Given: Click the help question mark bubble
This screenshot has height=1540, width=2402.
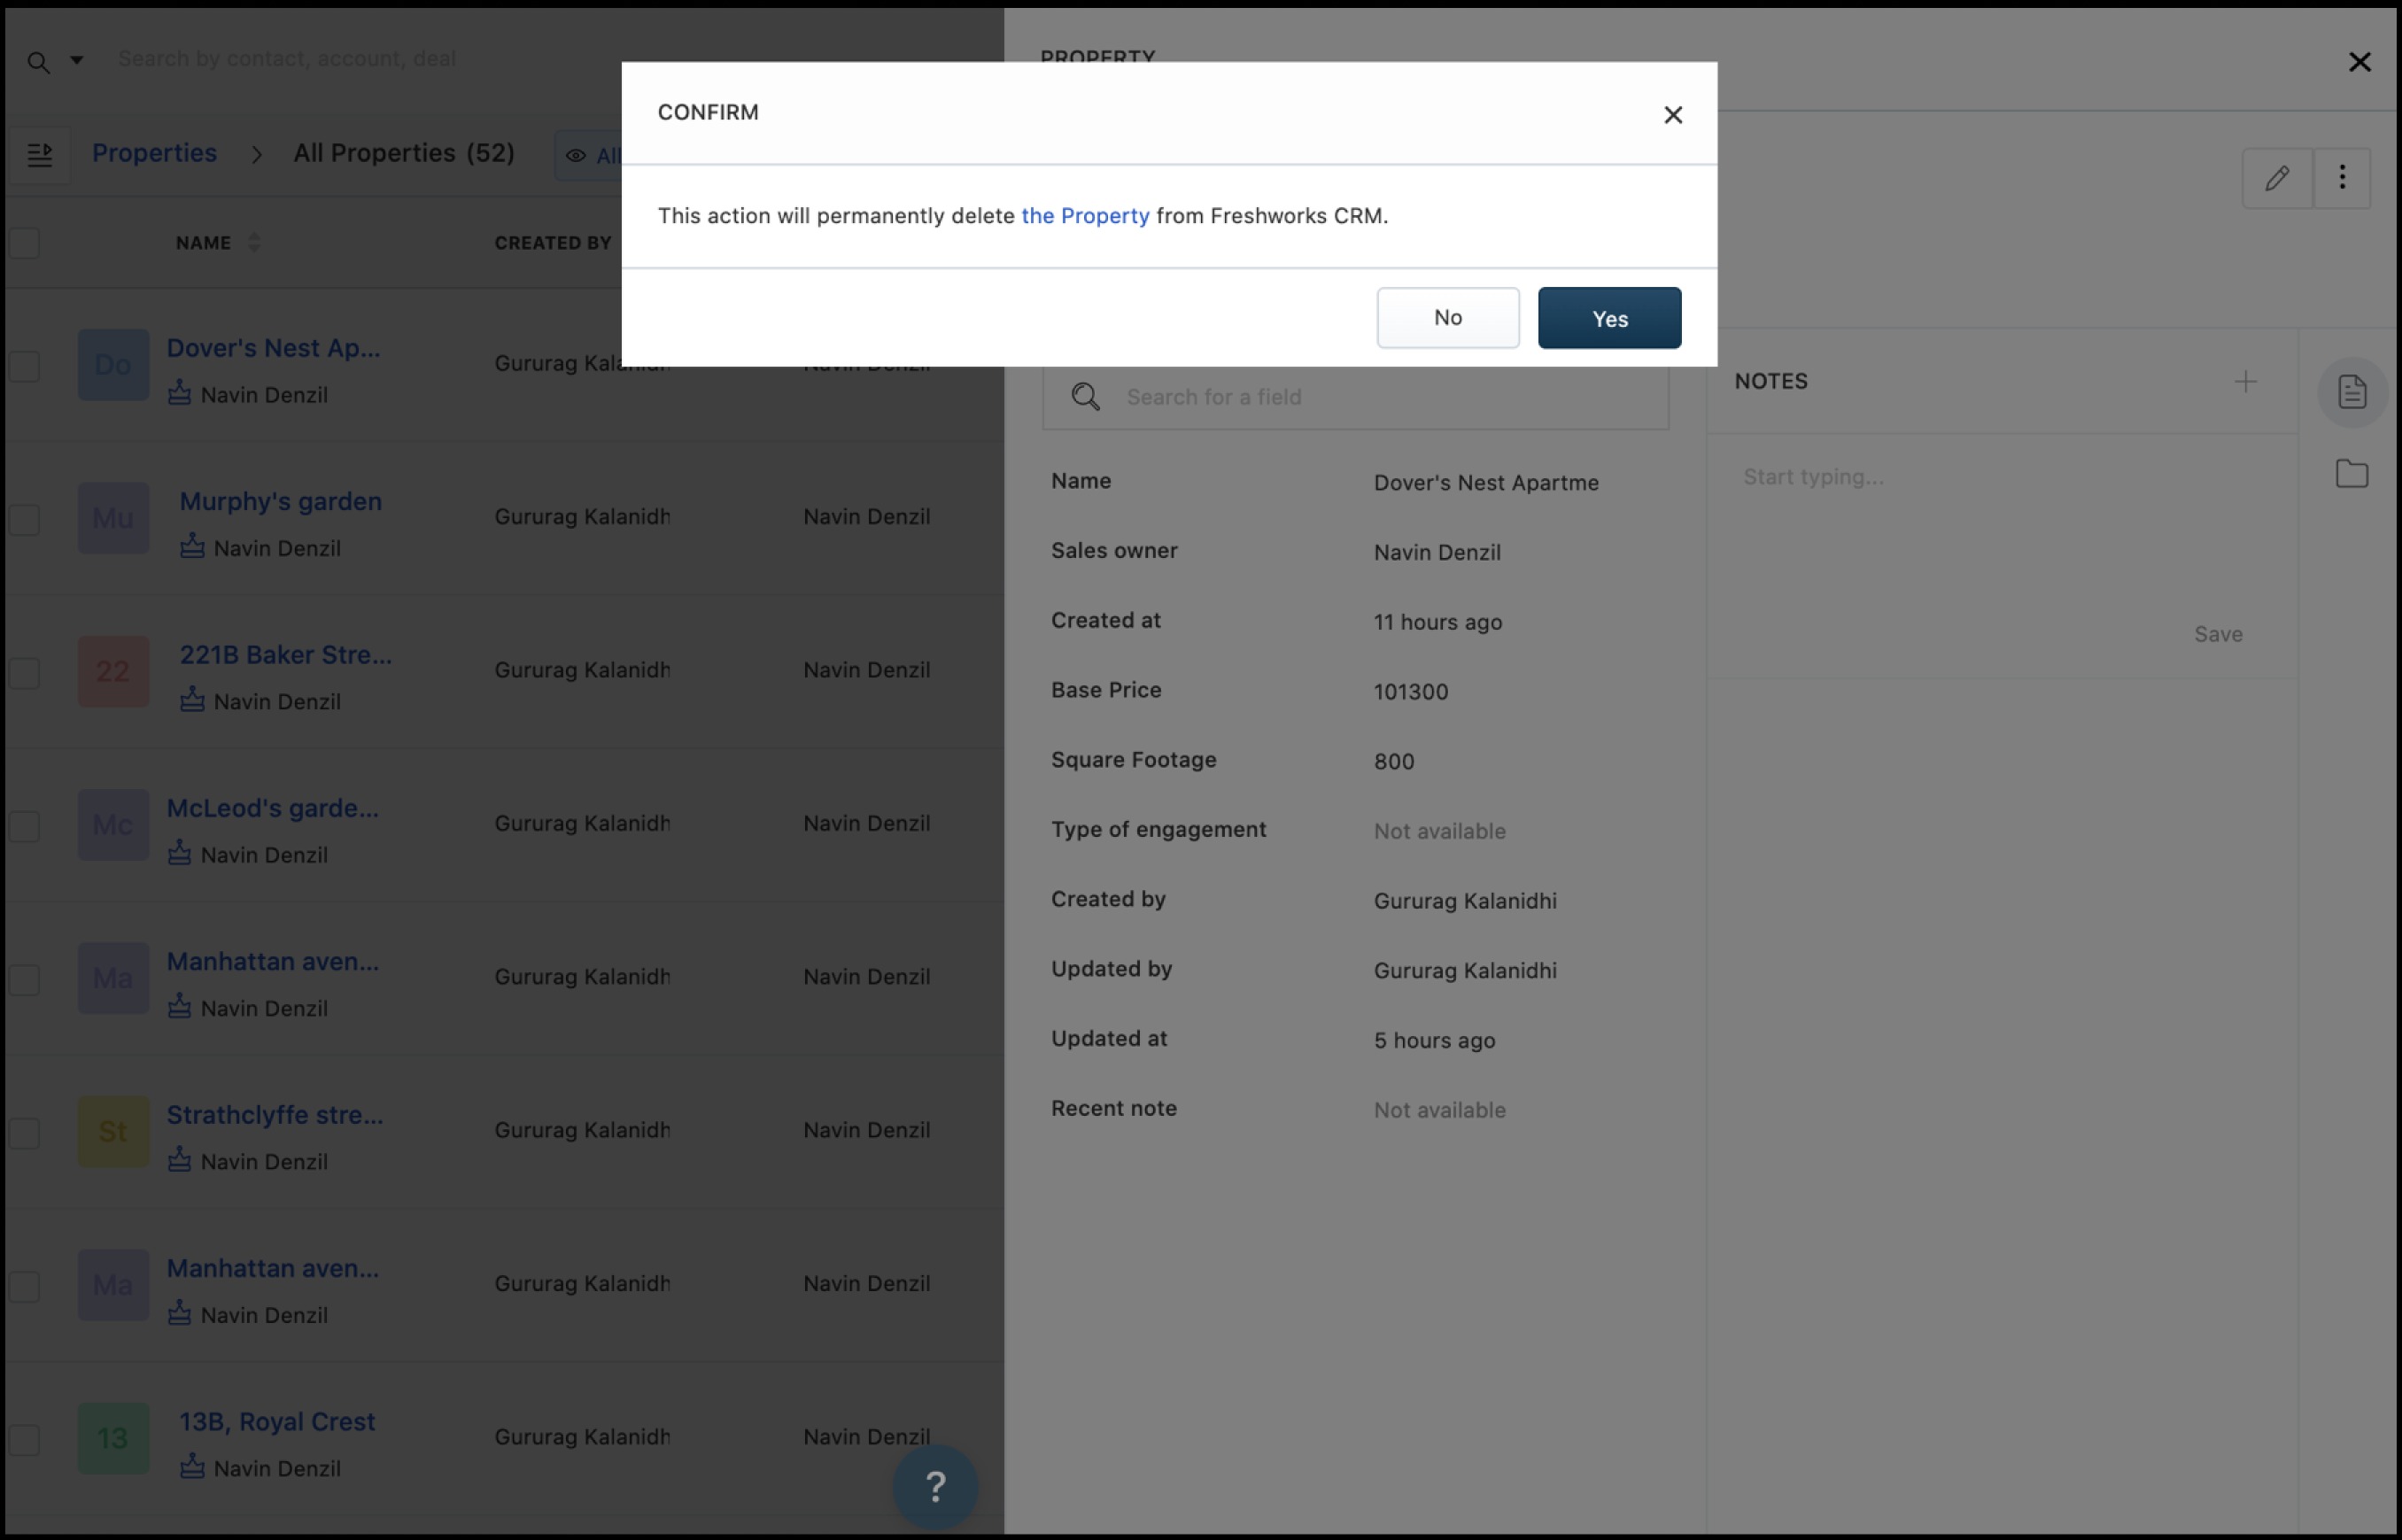Looking at the screenshot, I should (x=935, y=1486).
